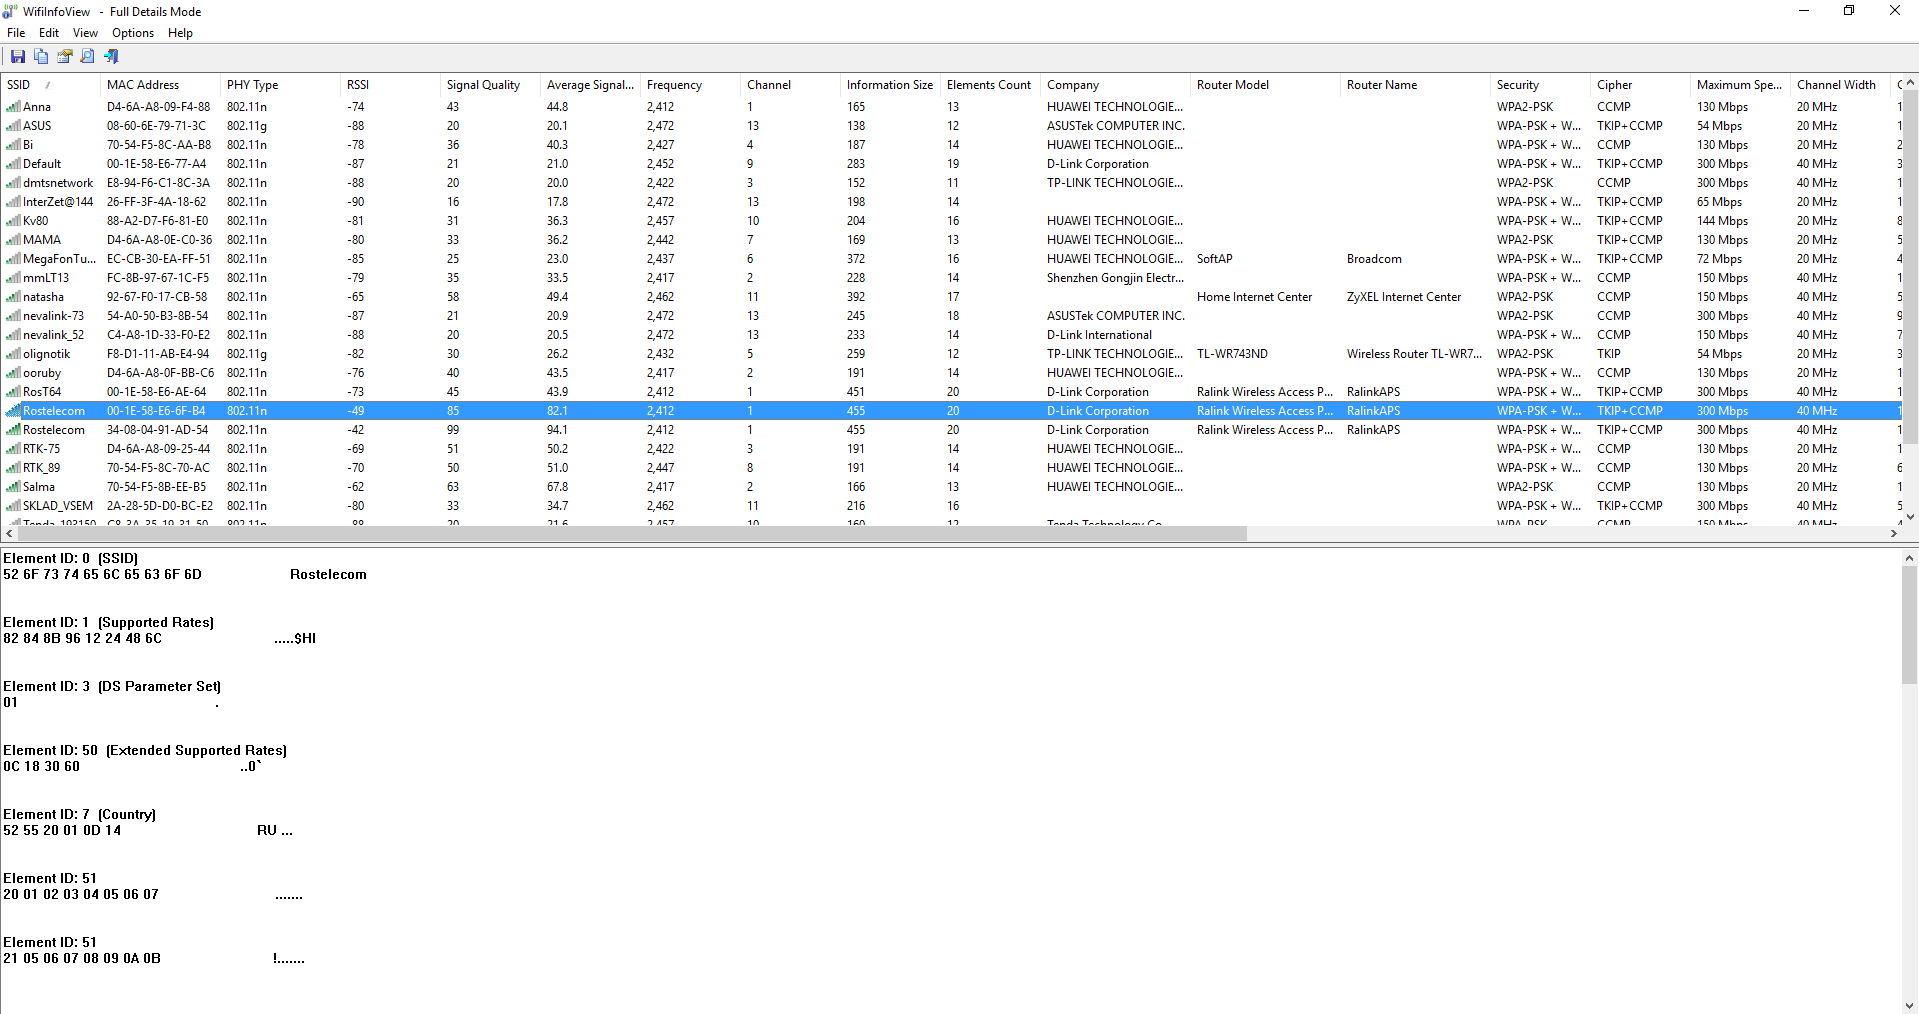Image resolution: width=1919 pixels, height=1014 pixels.
Task: Click the signal icon next to natasha
Action: (14, 296)
